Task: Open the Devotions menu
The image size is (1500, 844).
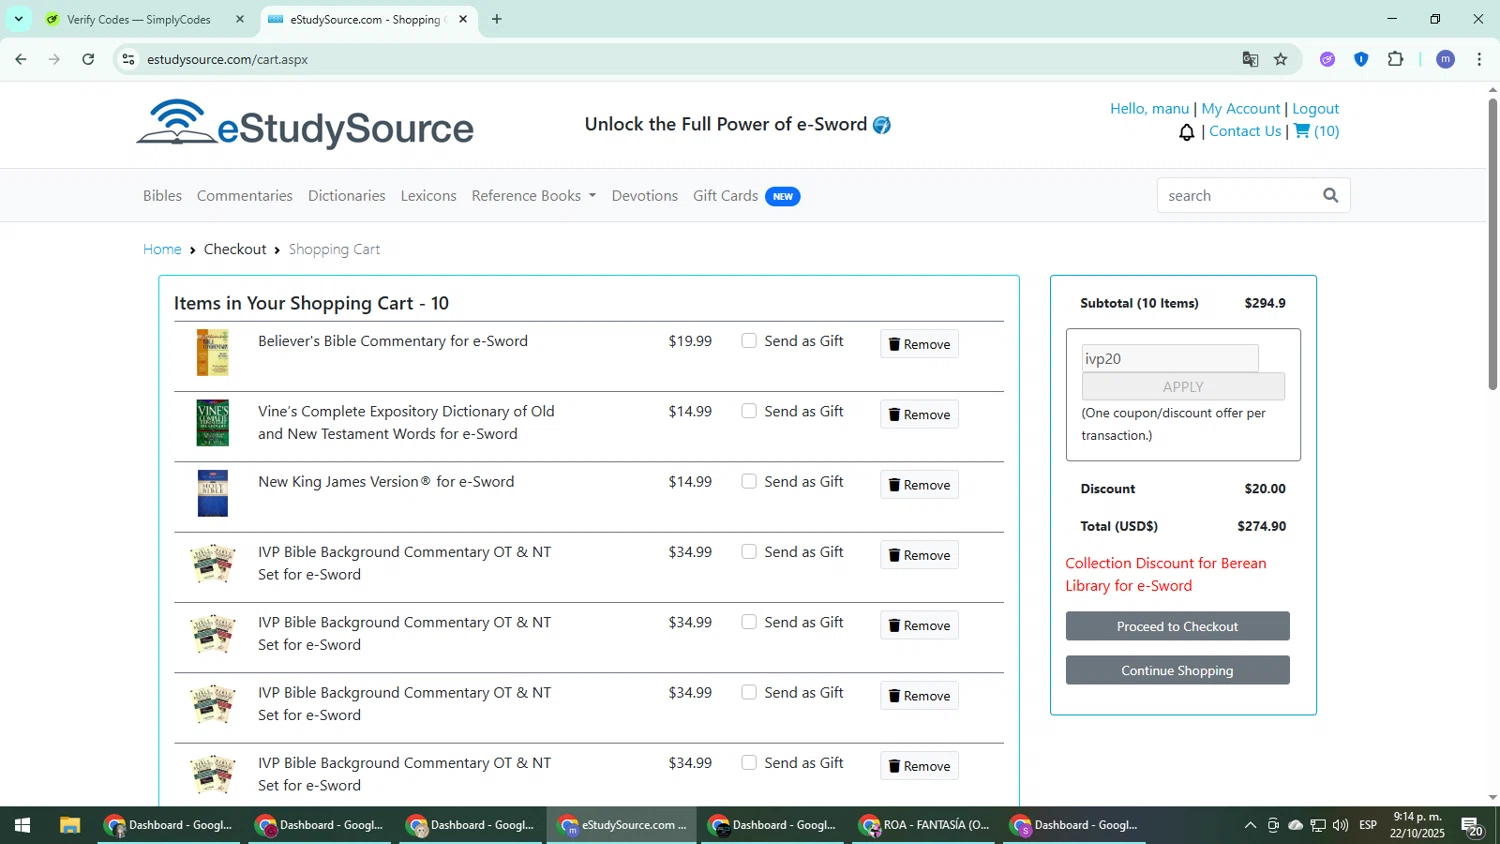Action: (x=644, y=195)
